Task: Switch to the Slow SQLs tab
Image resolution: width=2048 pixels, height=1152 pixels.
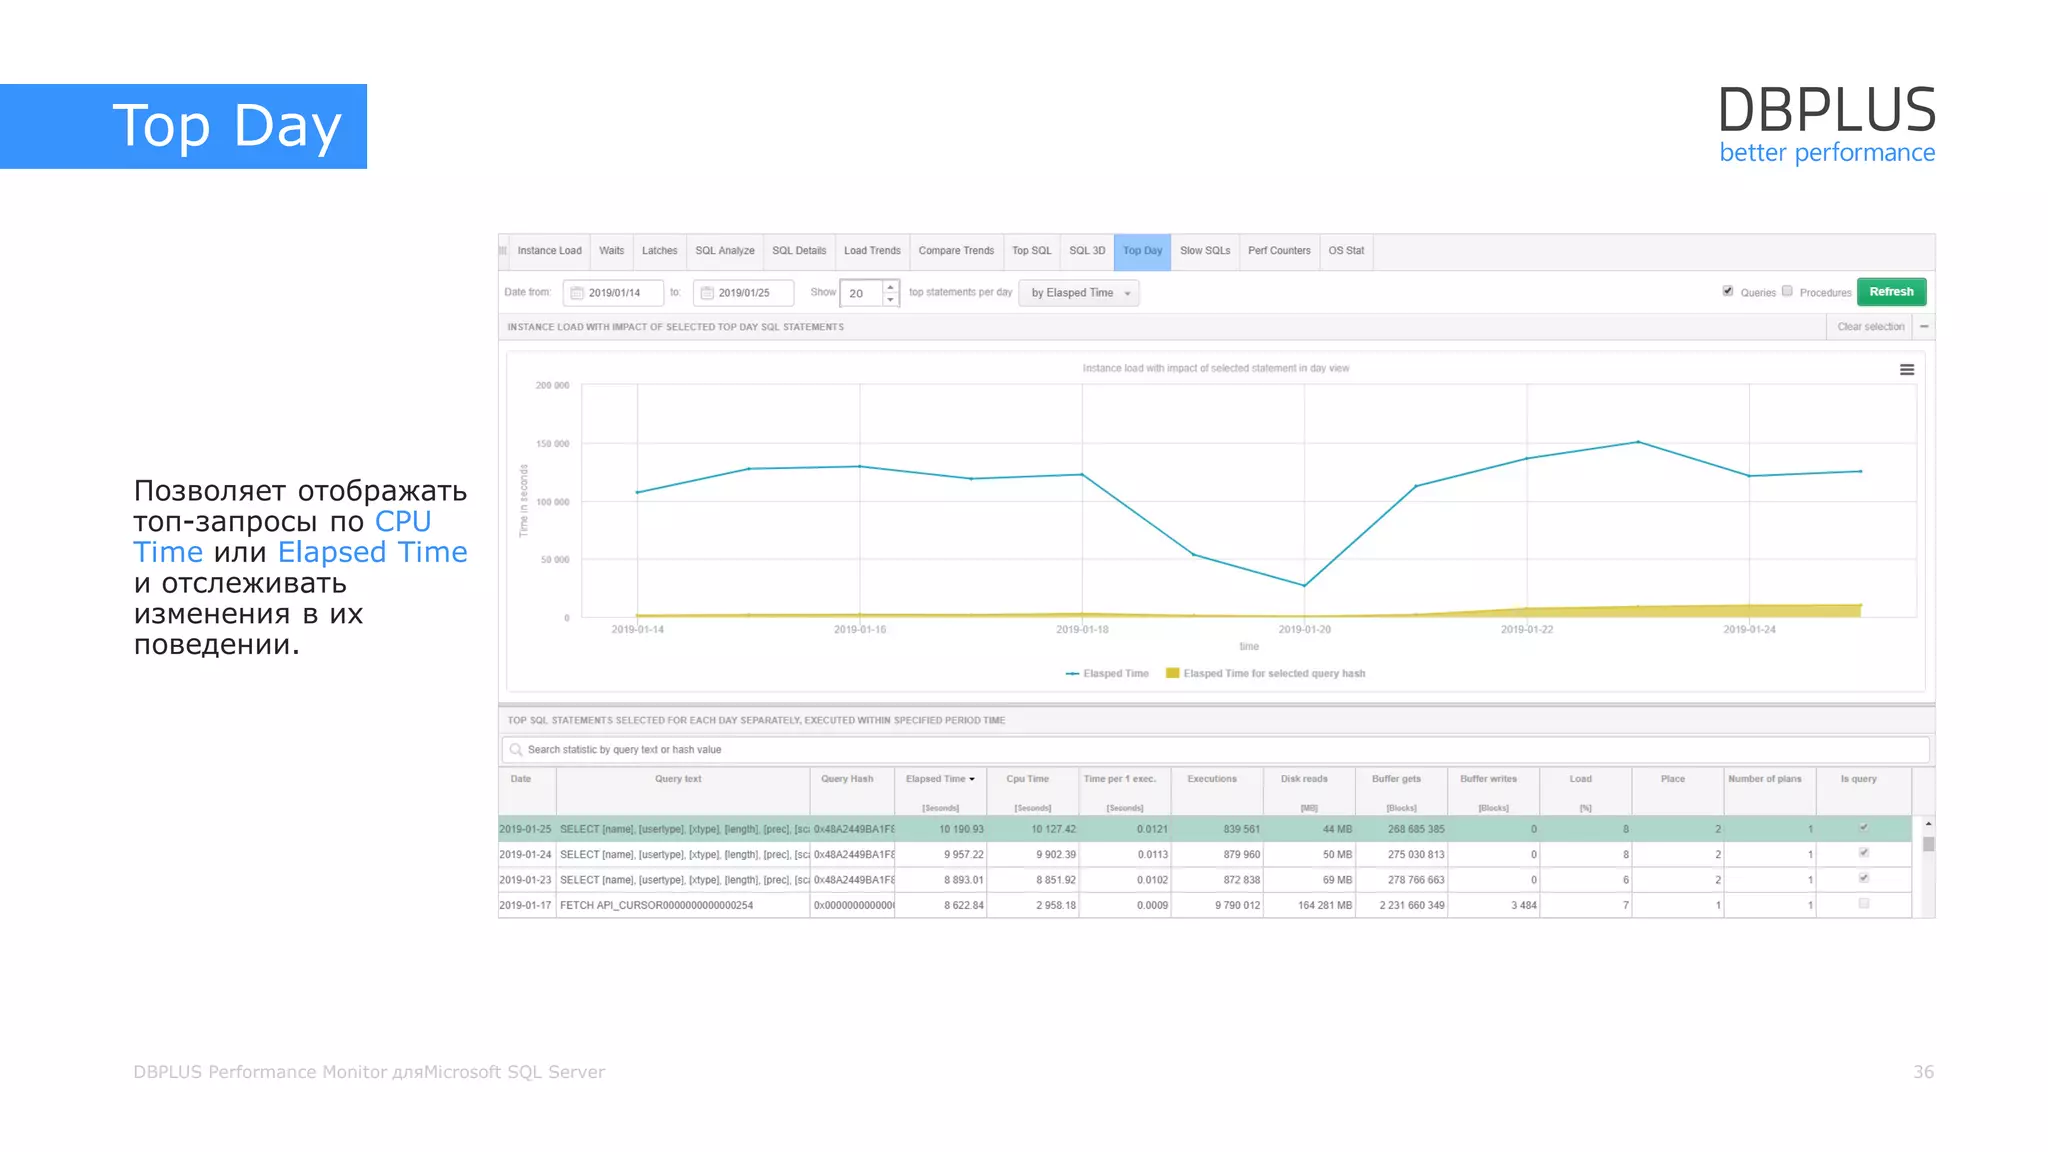Action: pyautogui.click(x=1204, y=251)
